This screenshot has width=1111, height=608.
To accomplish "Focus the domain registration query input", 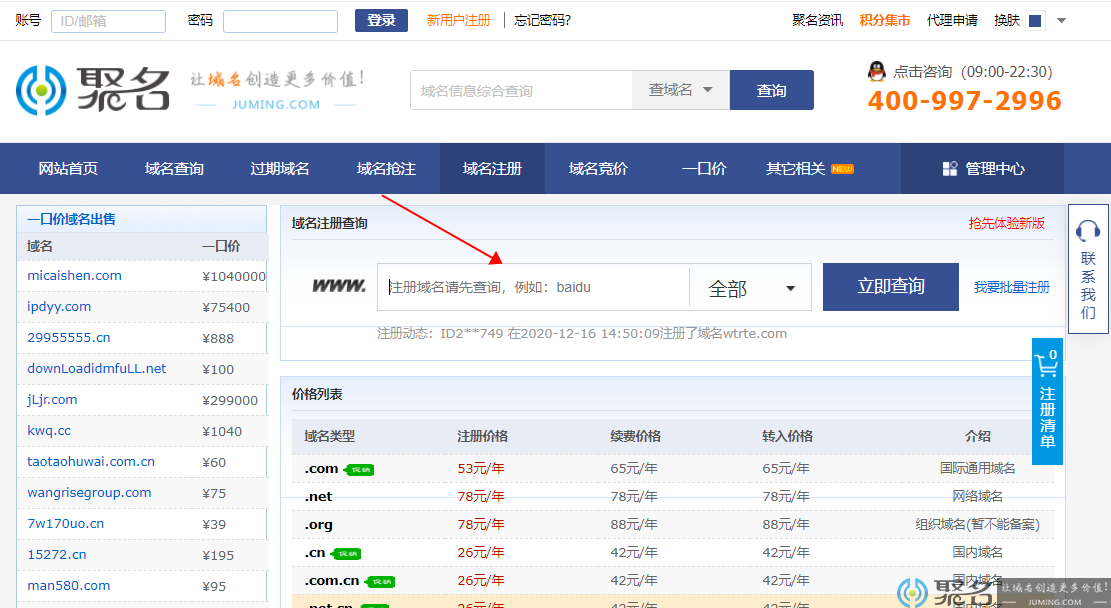I will point(533,287).
